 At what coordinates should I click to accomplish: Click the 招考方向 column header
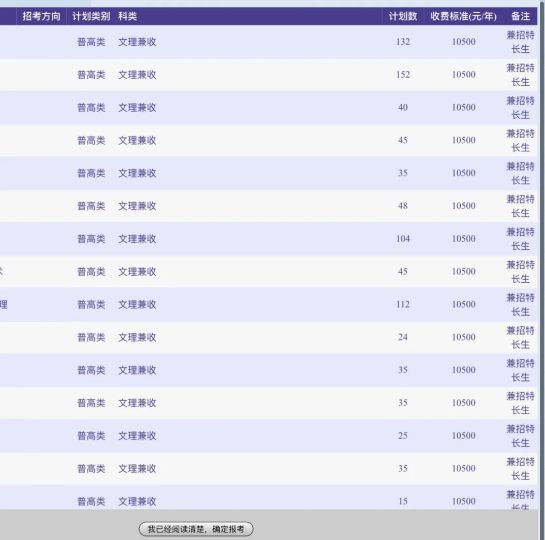(41, 16)
